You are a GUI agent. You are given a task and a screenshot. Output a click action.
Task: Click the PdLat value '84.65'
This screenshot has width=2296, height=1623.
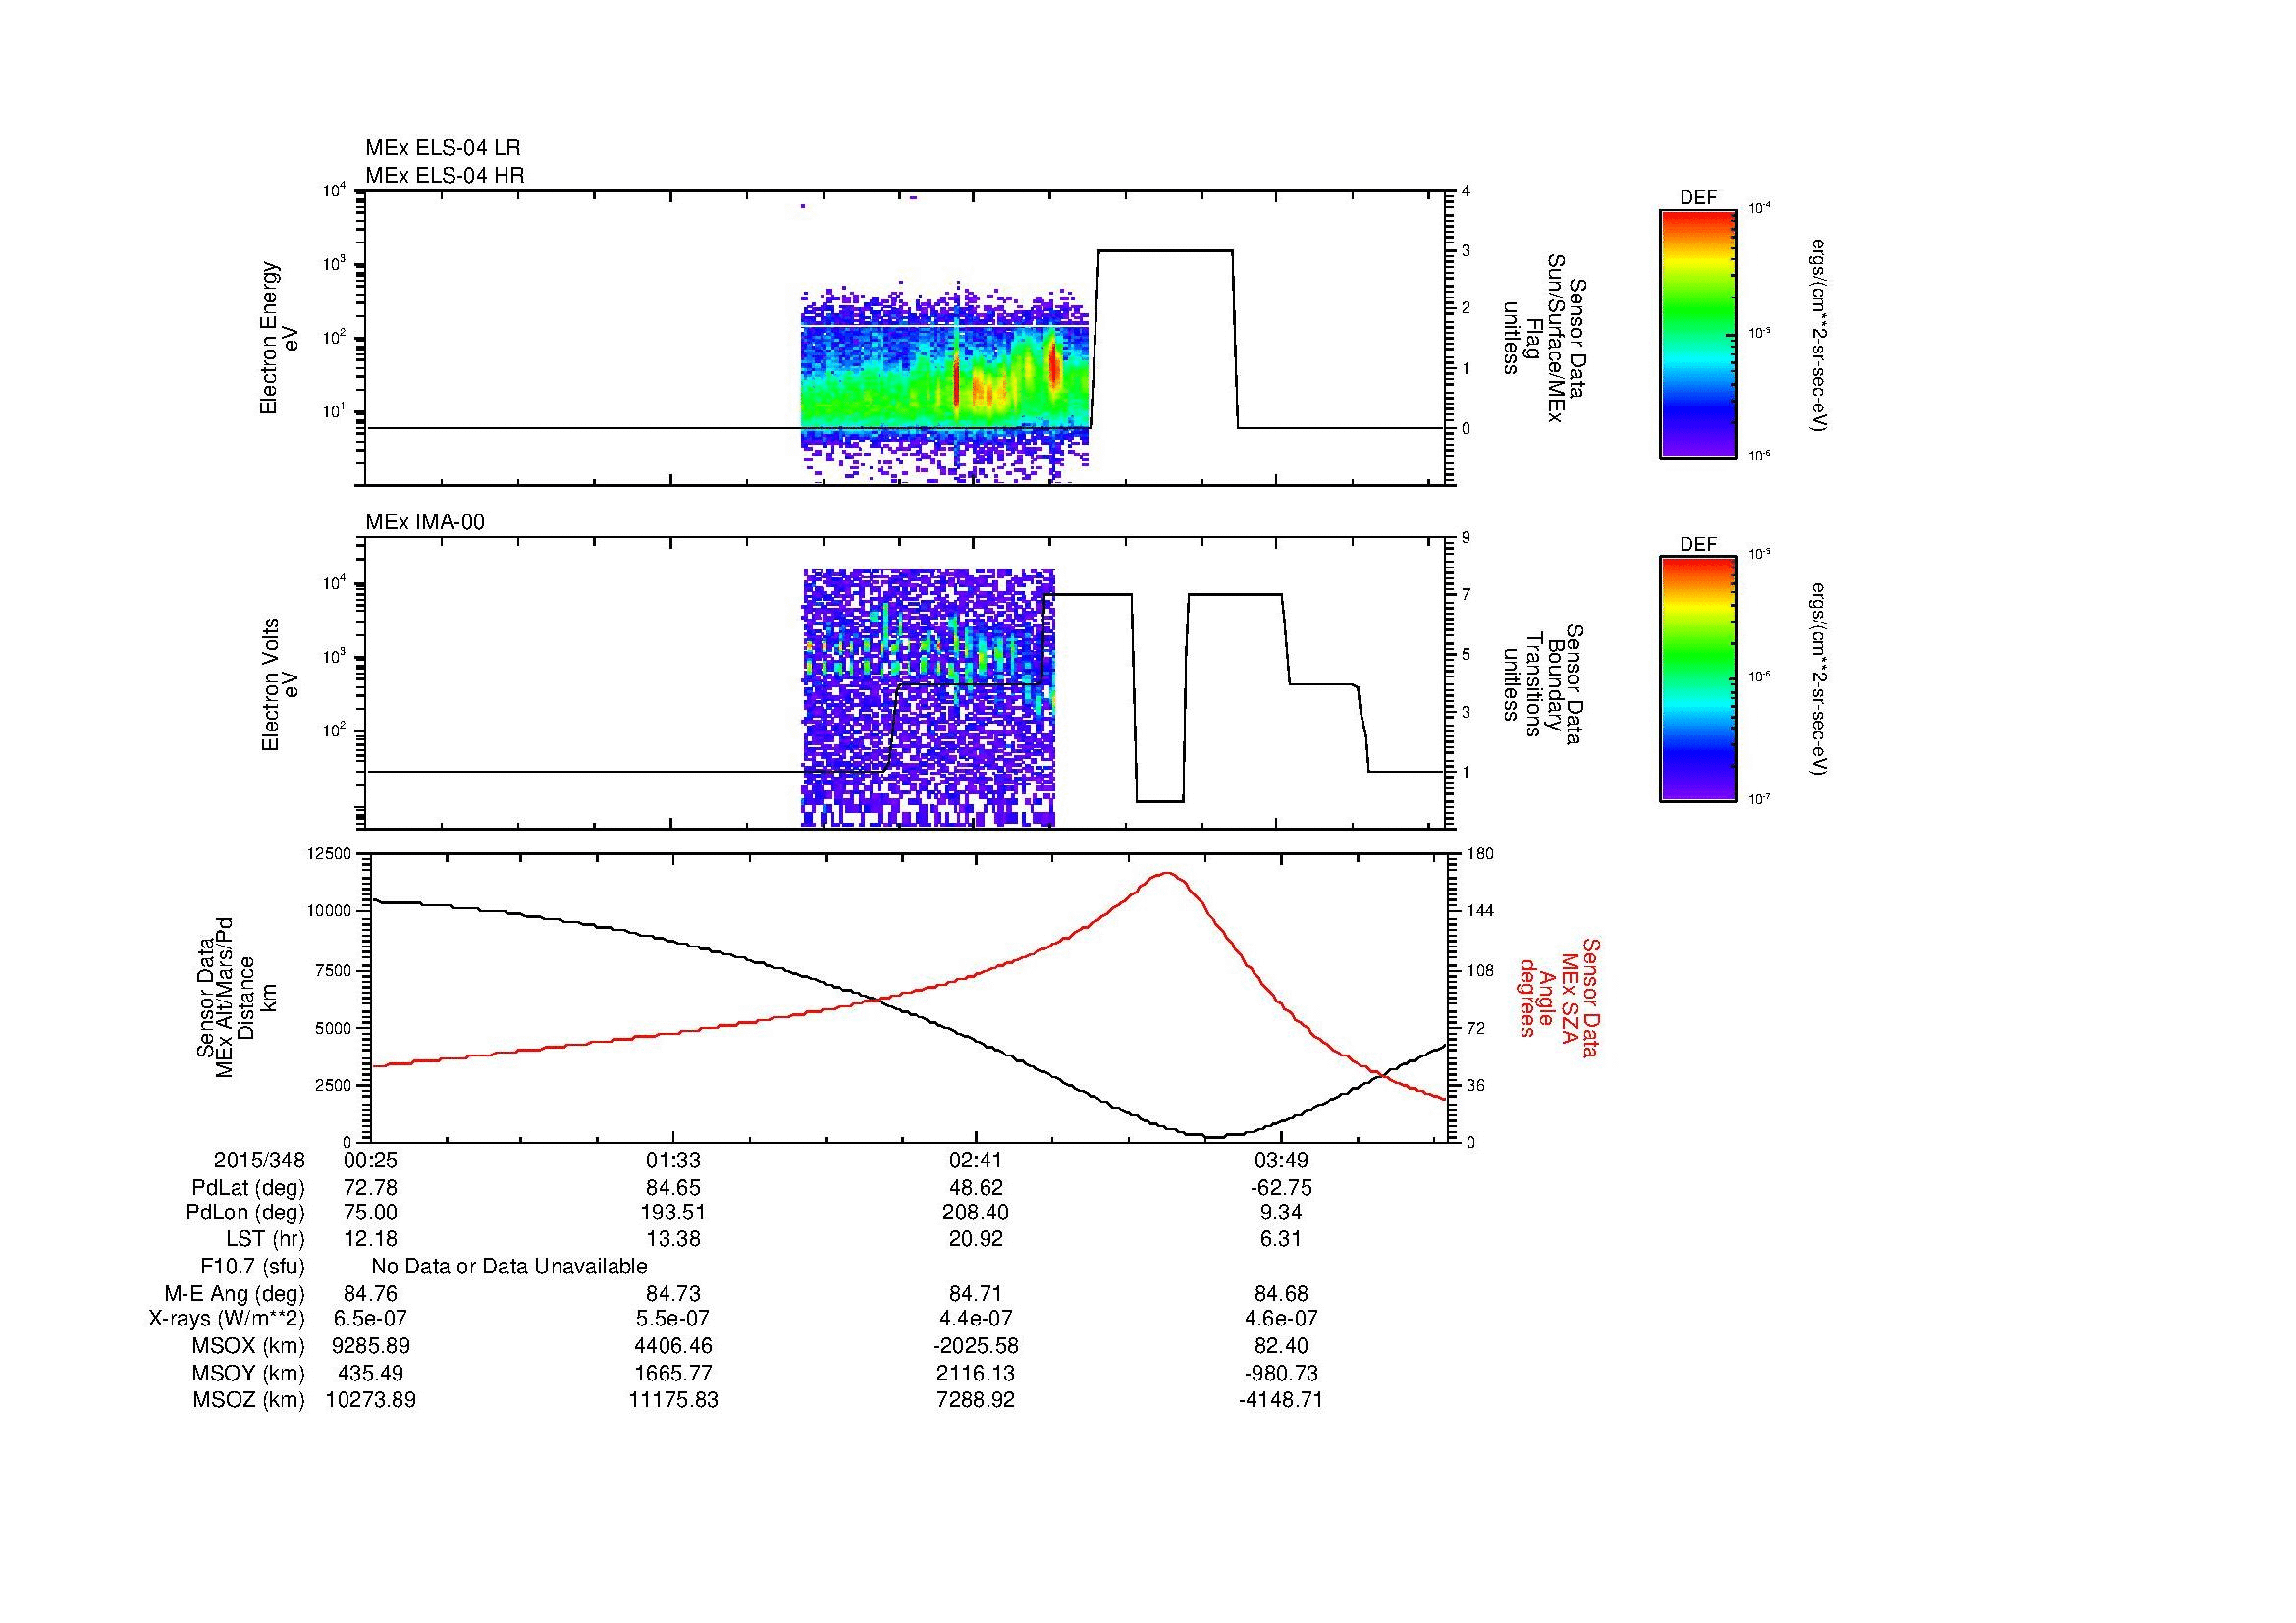pyautogui.click(x=673, y=1188)
